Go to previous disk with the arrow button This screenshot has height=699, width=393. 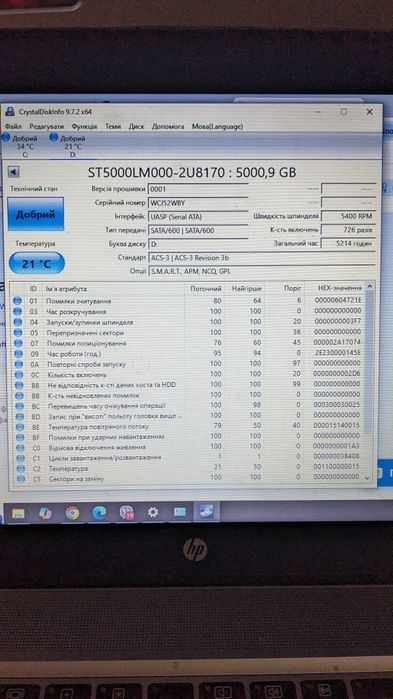pyautogui.click(x=14, y=172)
